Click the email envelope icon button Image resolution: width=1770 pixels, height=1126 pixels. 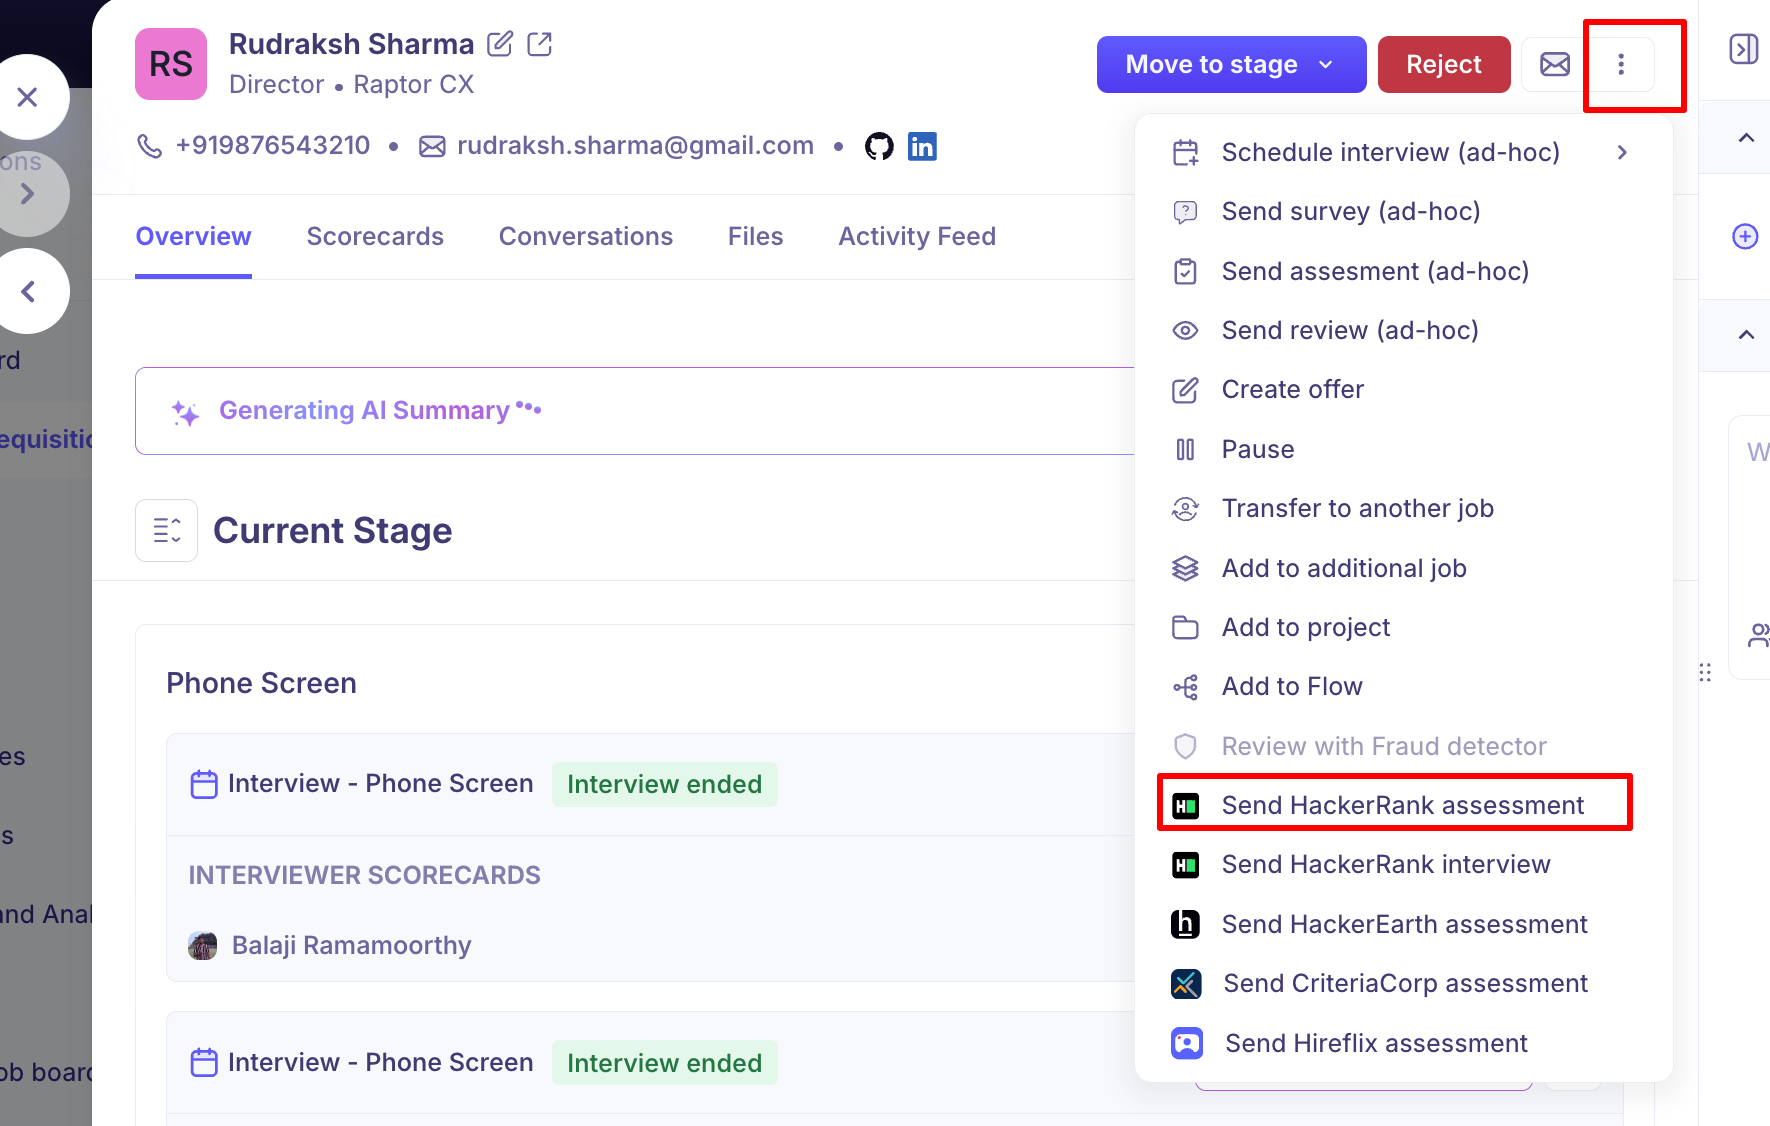(1554, 65)
